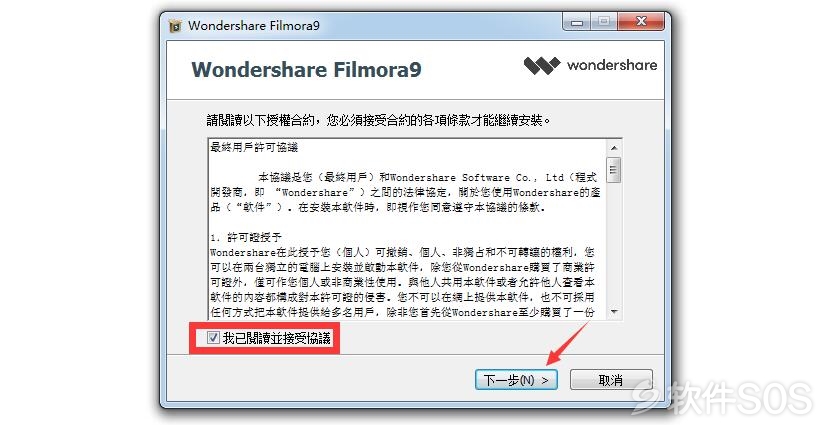Click the license agreement scrollbar thumb
Viewport: 826px width, 425px height.
coord(614,170)
